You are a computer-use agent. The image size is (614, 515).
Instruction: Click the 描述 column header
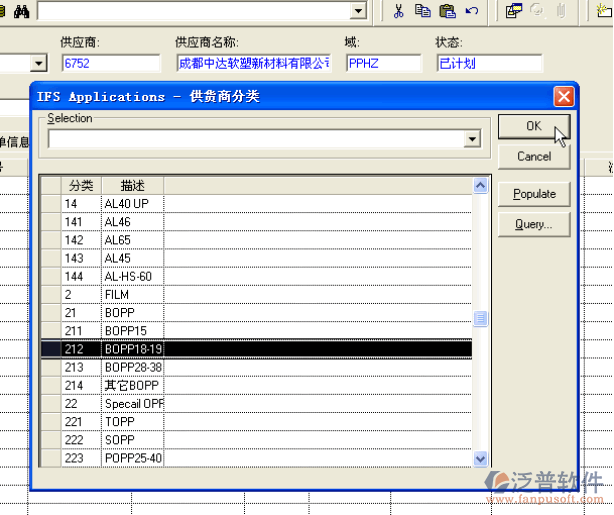click(132, 186)
